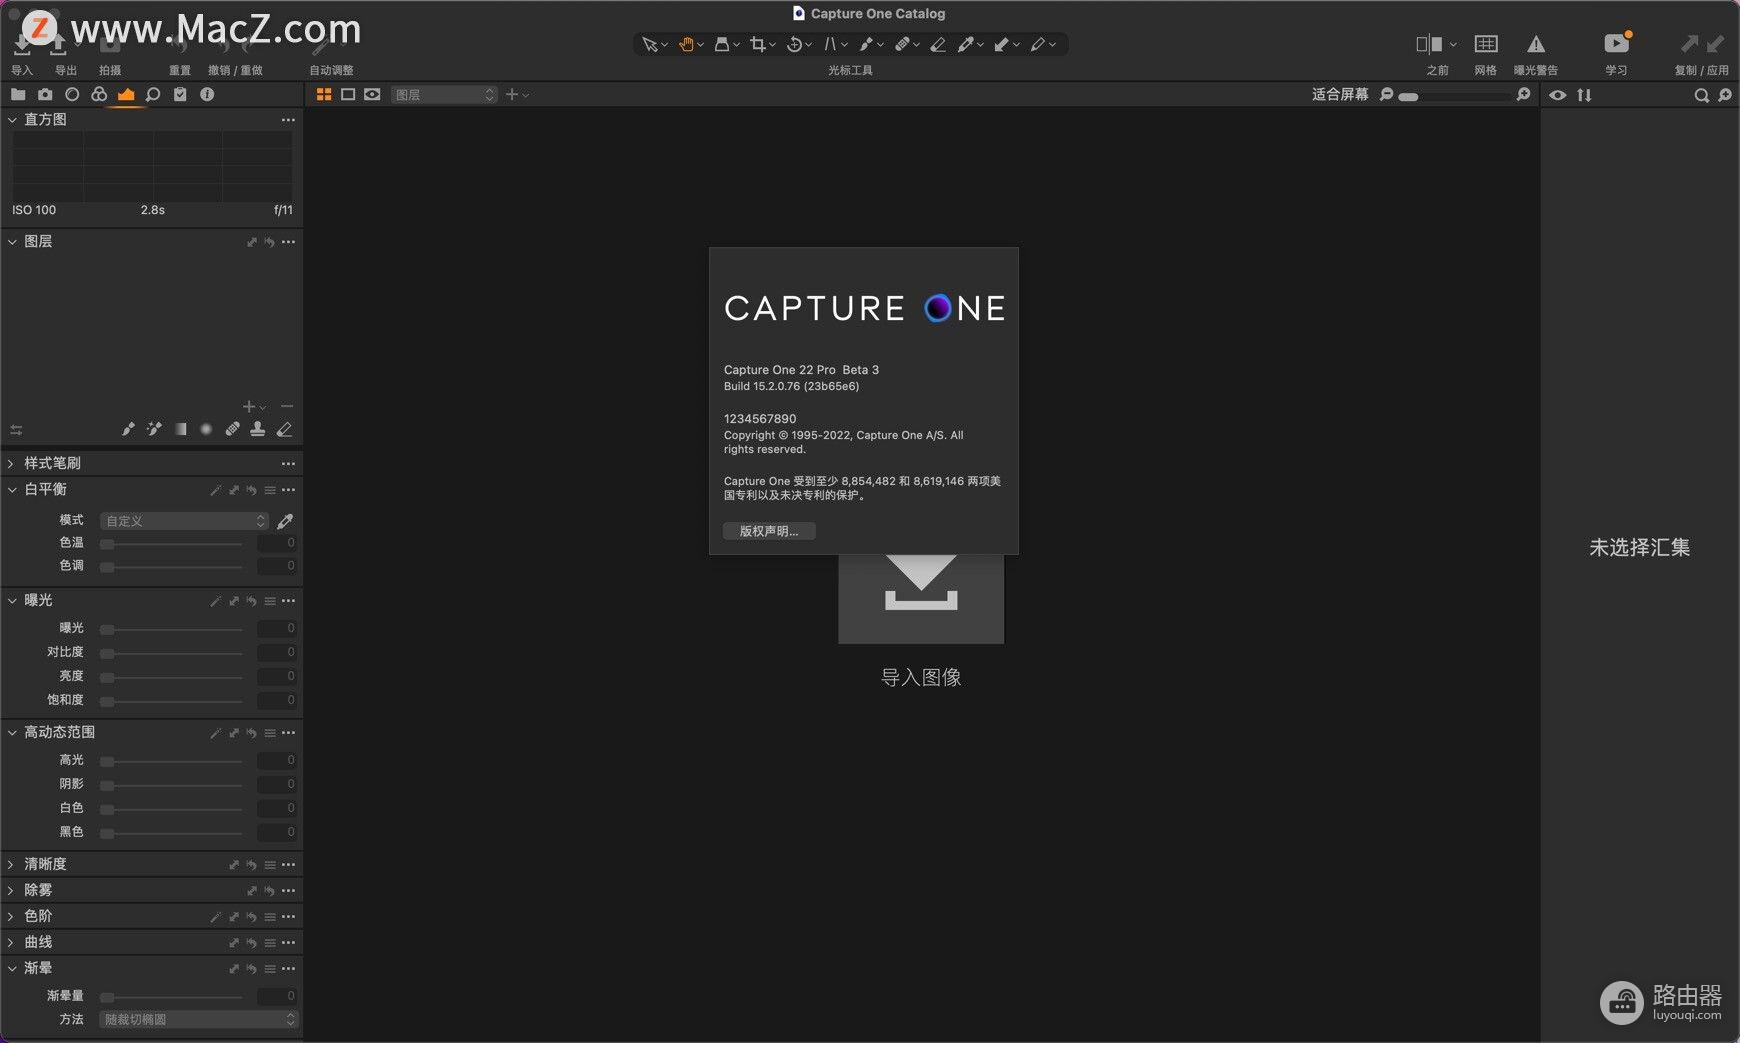Open the 图层 selector in viewer toolbar
1740x1043 pixels.
coord(444,94)
